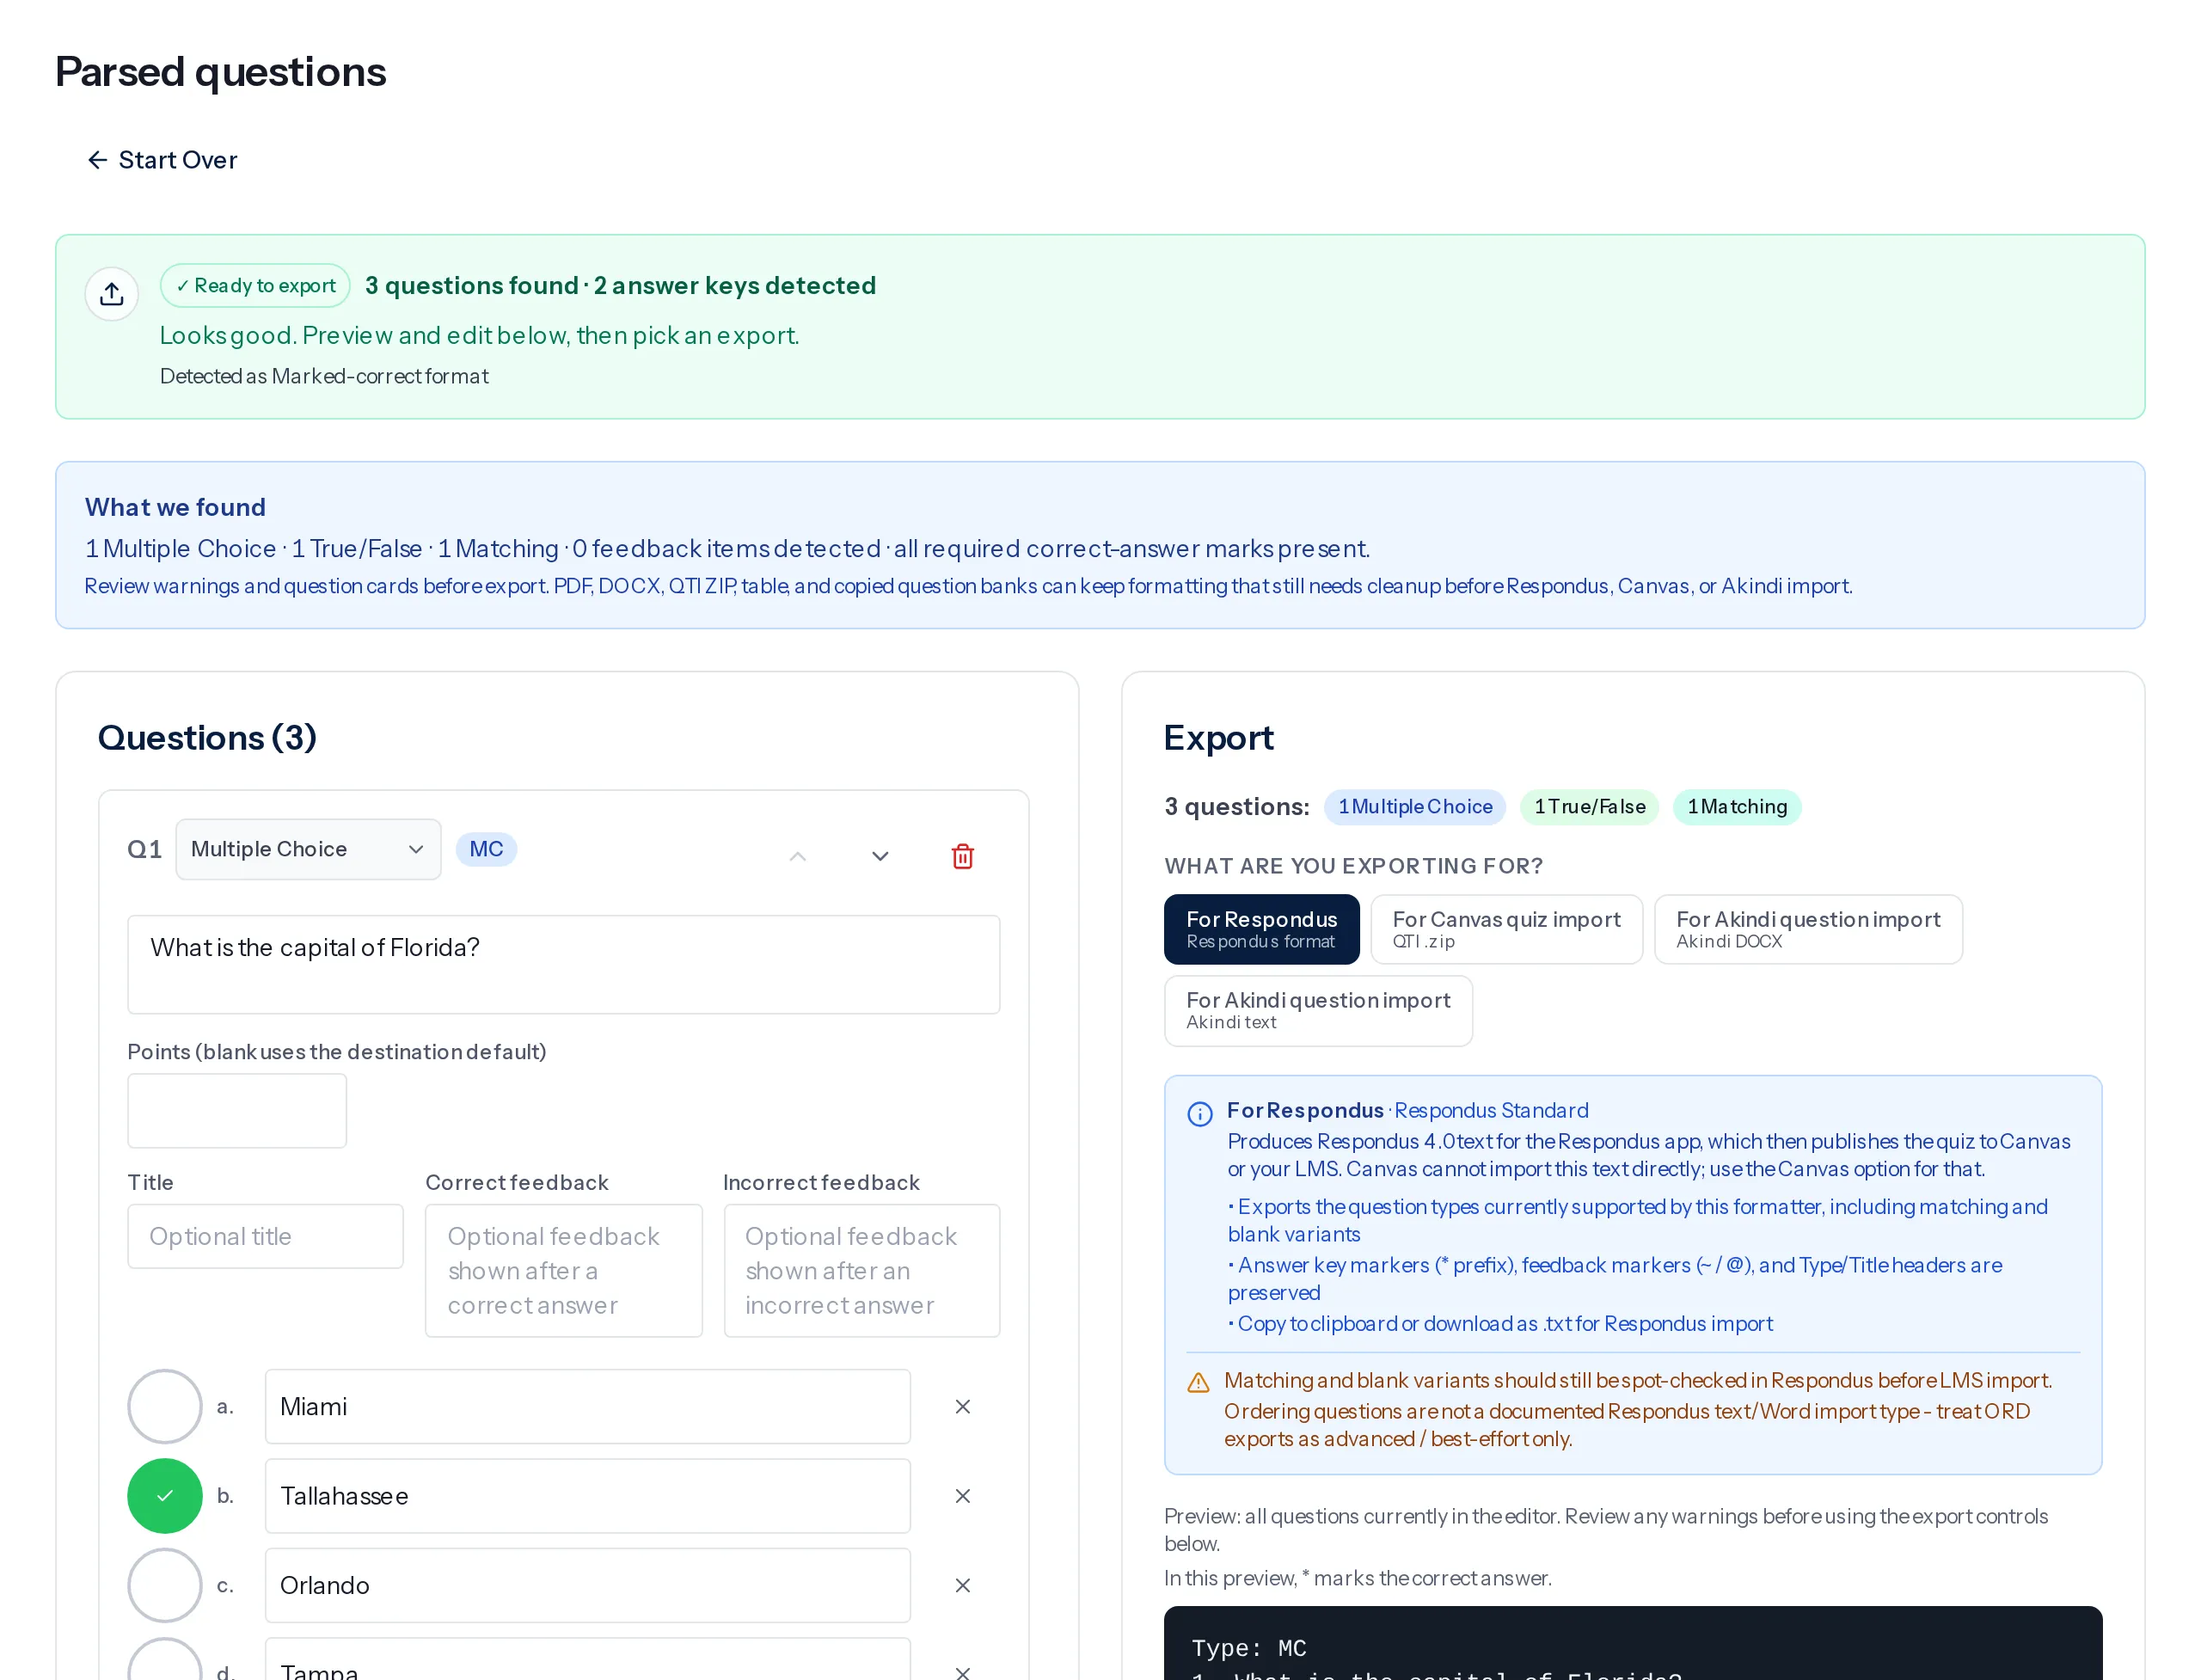
Task: Click the 1 Multiple Choice chip
Action: tap(1414, 806)
